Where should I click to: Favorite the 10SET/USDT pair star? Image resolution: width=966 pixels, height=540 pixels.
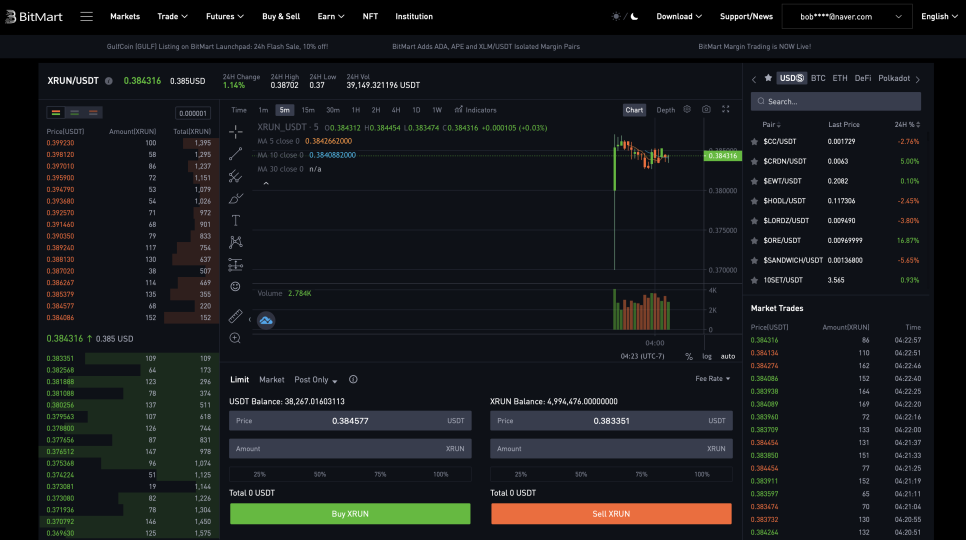[755, 280]
